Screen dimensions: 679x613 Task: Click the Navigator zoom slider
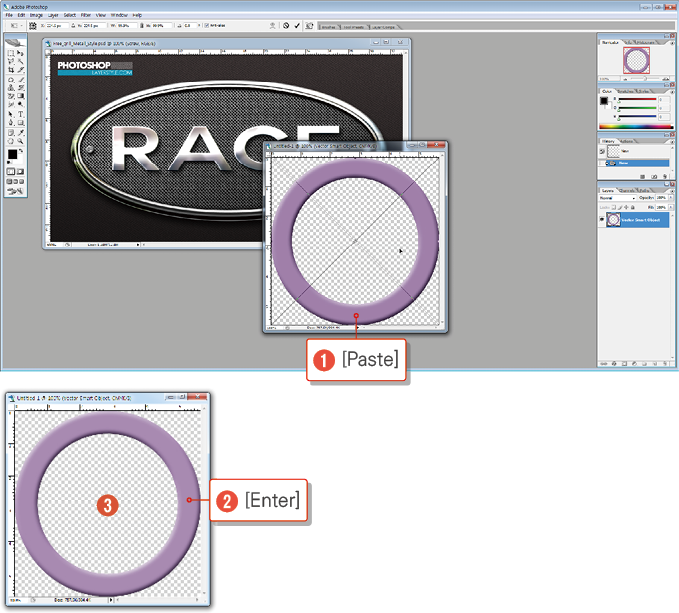coord(645,79)
